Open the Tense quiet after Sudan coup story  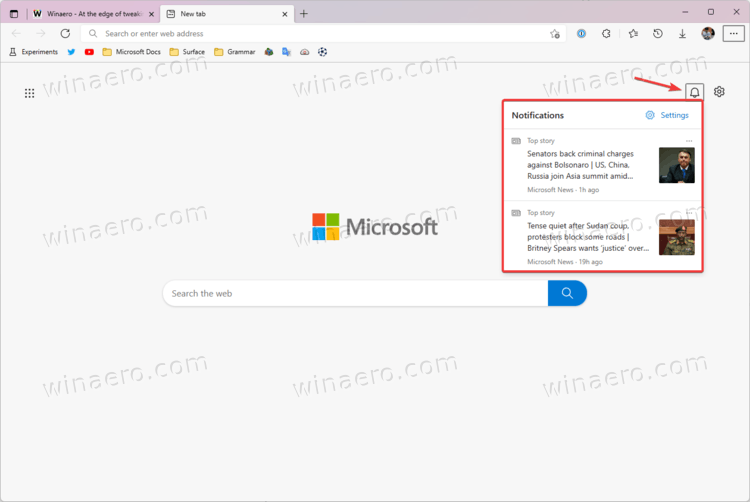[x=588, y=237]
